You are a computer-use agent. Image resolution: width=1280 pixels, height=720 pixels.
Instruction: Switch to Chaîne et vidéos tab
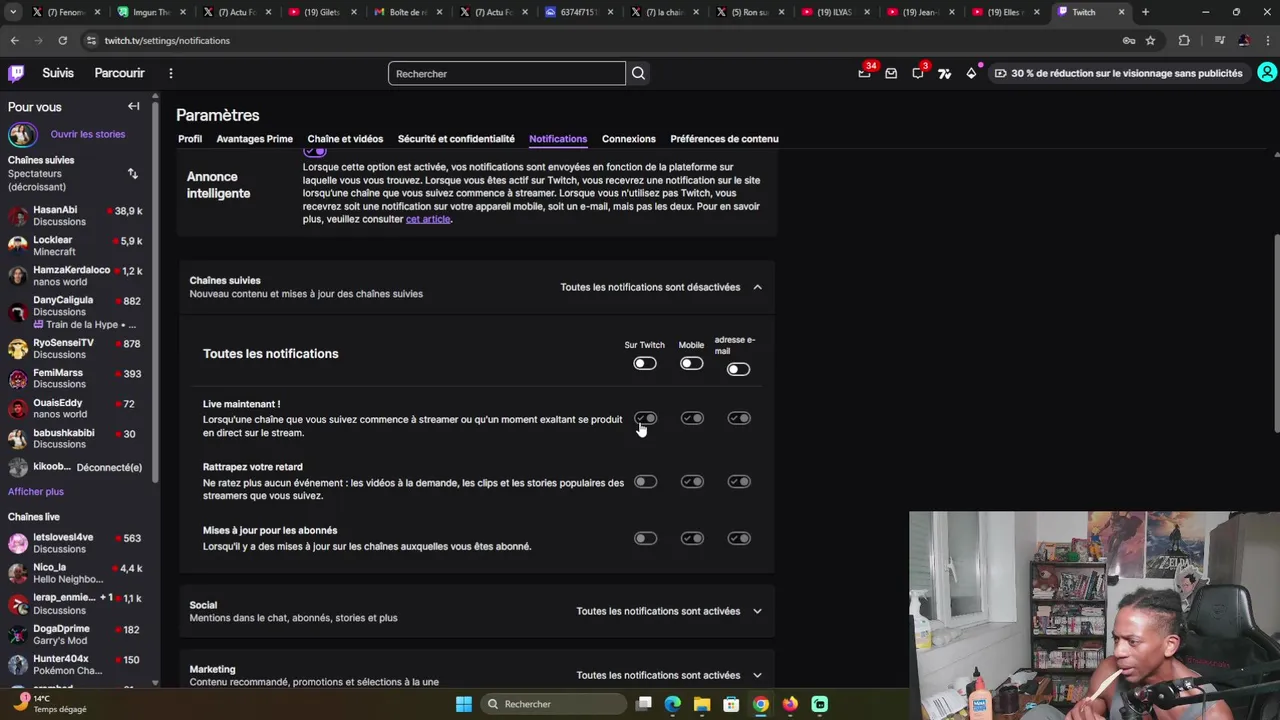click(345, 139)
